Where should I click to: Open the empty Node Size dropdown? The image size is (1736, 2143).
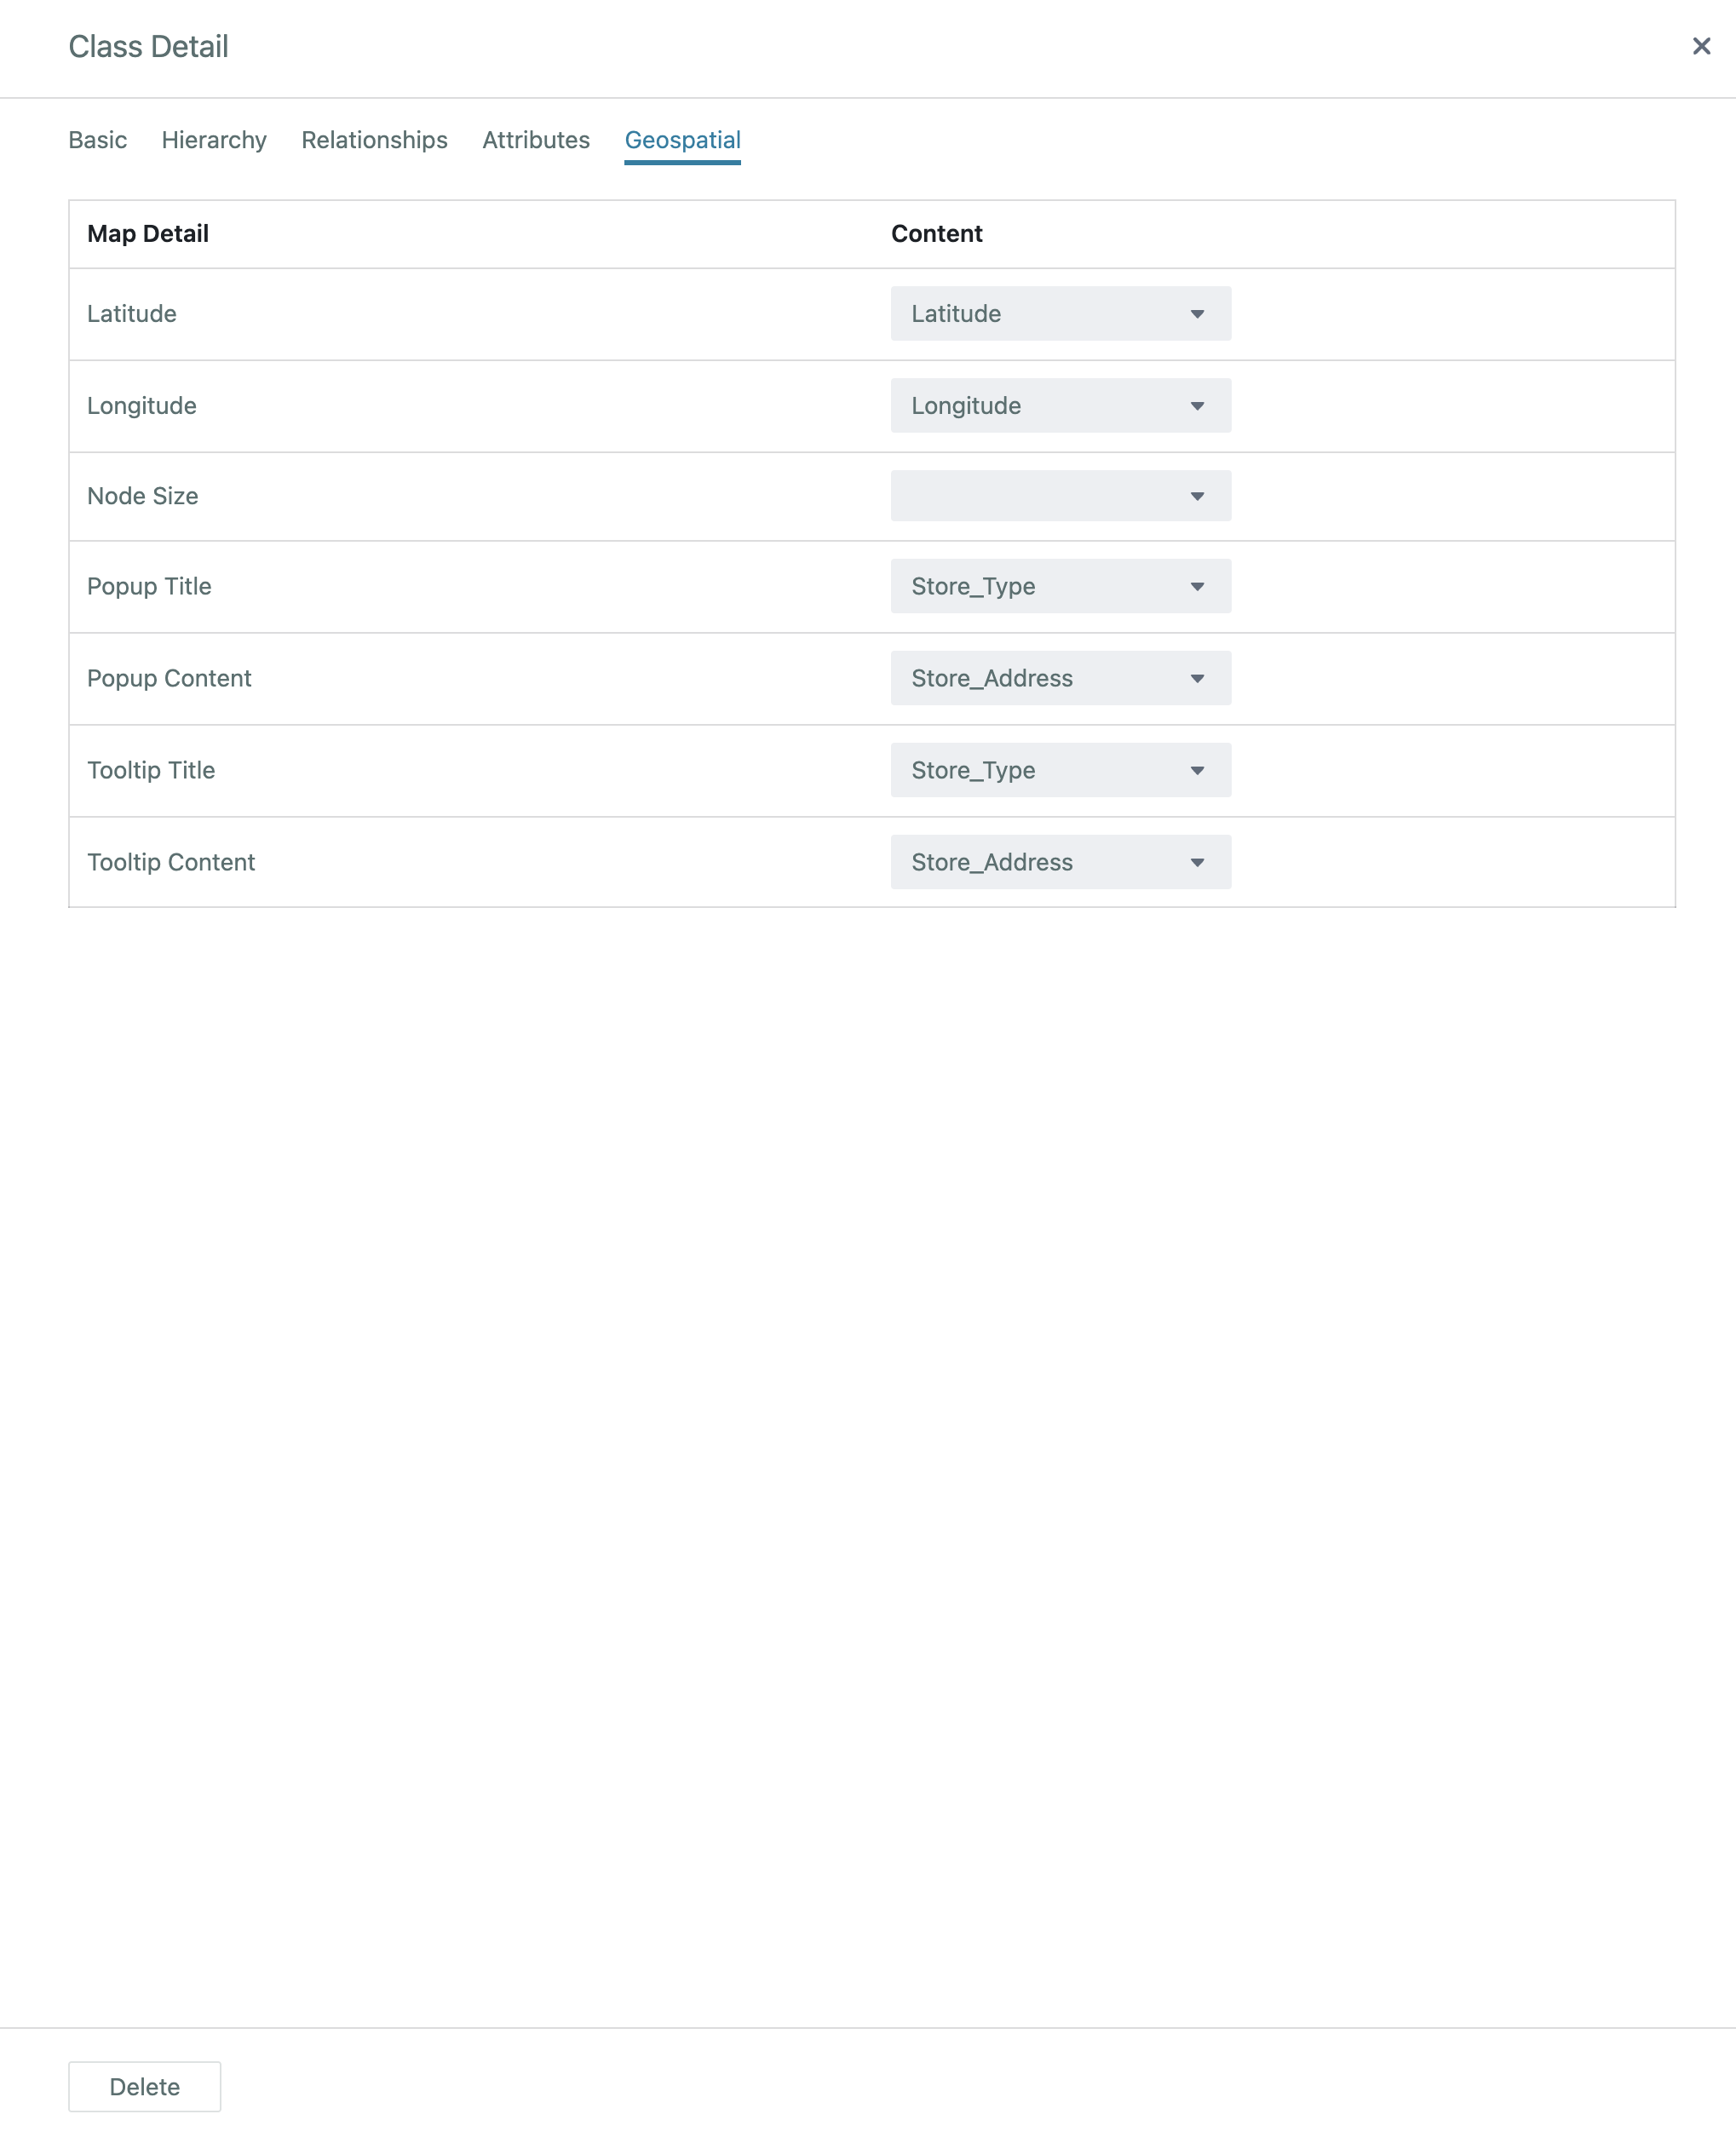[x=1060, y=496]
